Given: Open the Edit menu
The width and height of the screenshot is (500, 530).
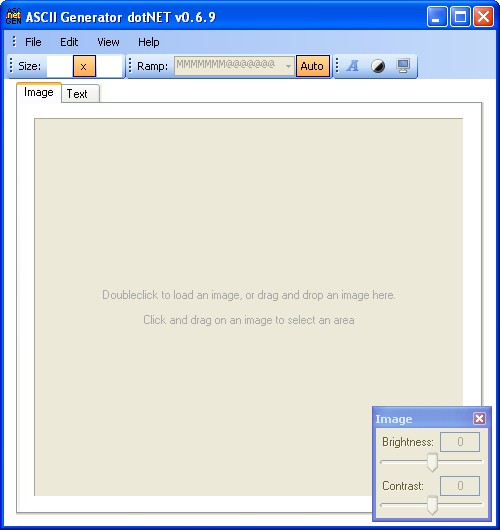Looking at the screenshot, I should [69, 42].
